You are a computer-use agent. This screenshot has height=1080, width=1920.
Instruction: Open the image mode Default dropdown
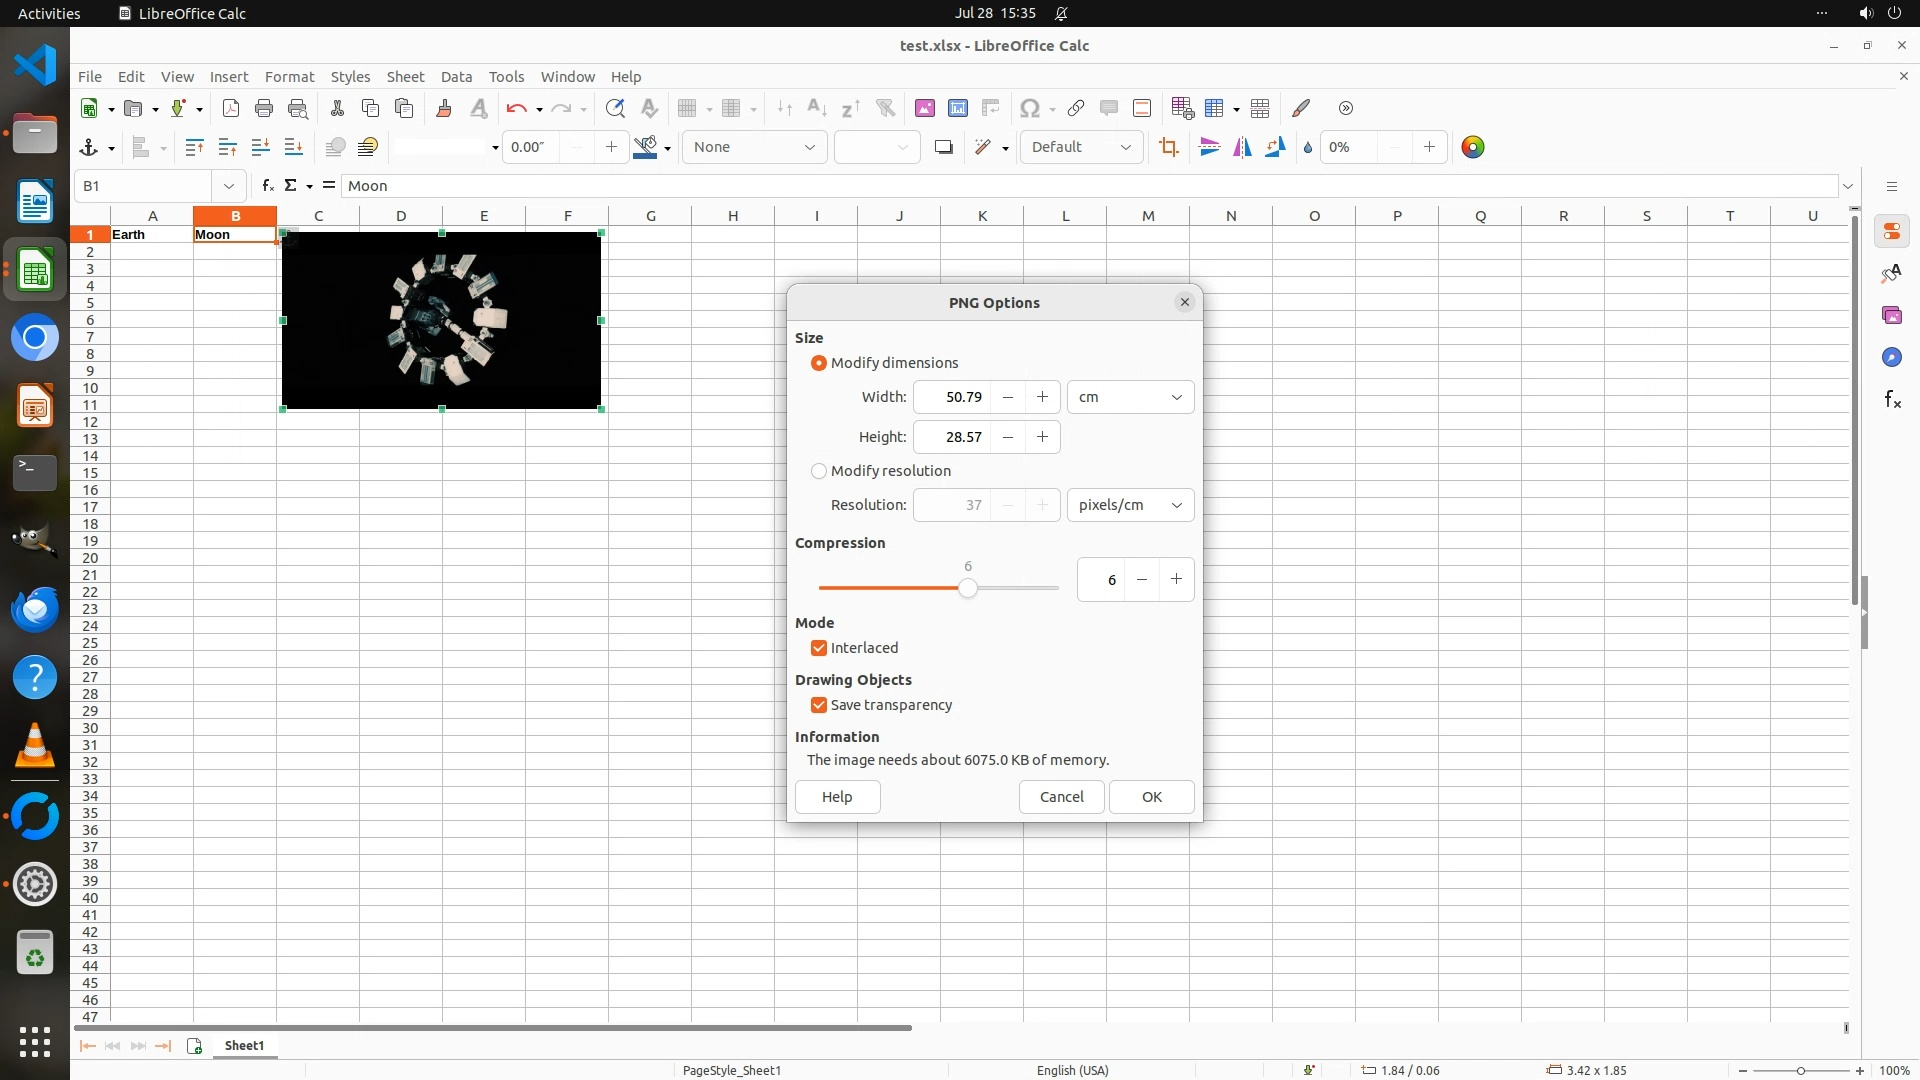1081,147
